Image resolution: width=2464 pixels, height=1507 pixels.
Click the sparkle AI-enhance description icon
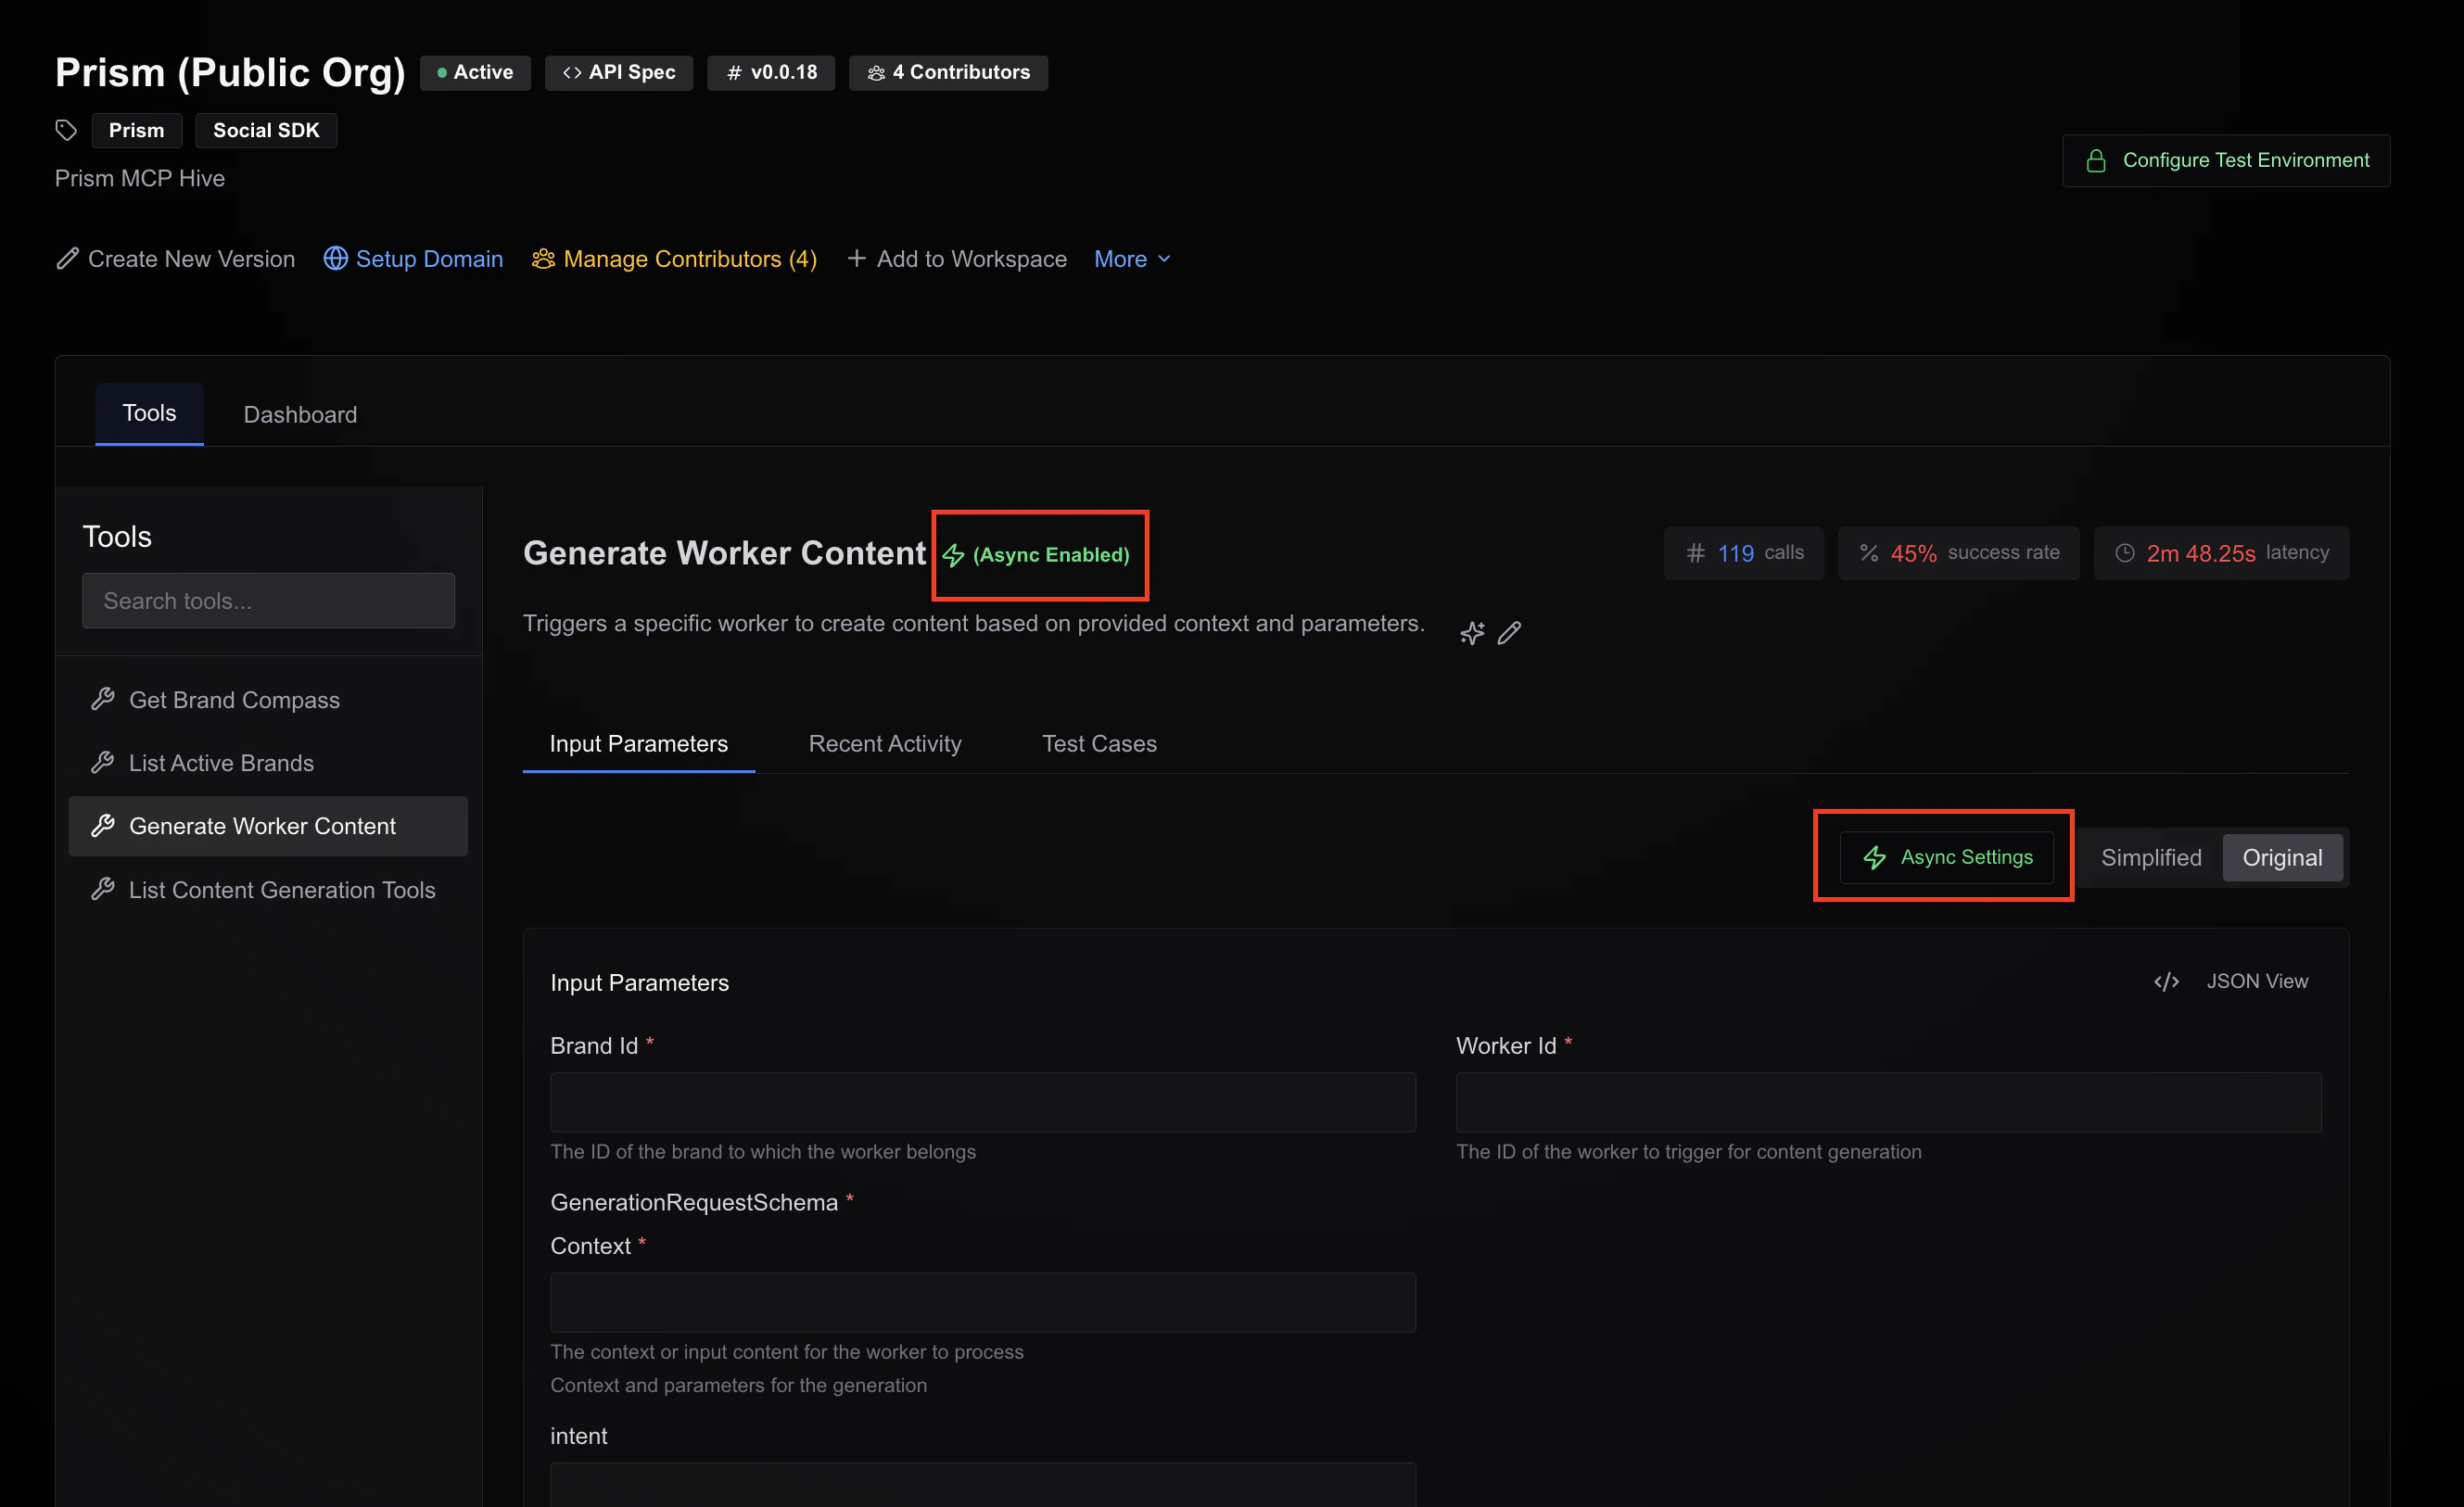click(1472, 633)
